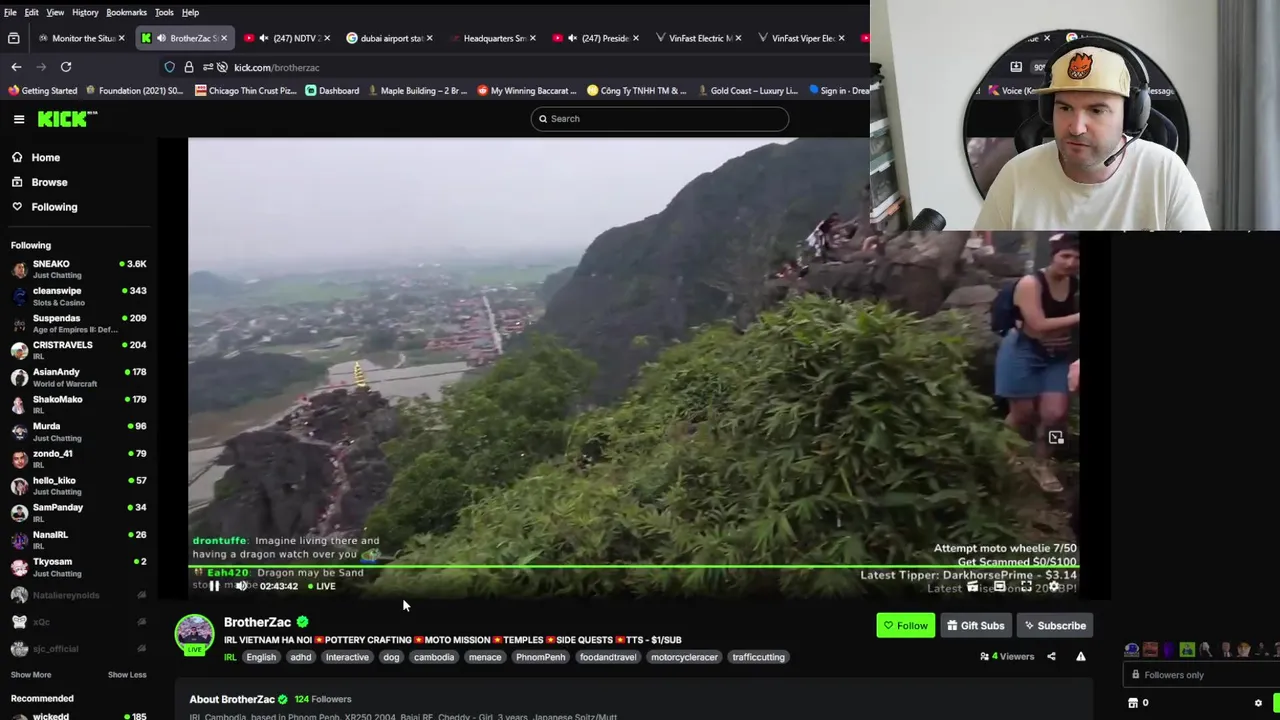Screen dimensions: 1280x720
Task: Collapse the following list with Show Less
Action: (x=127, y=674)
